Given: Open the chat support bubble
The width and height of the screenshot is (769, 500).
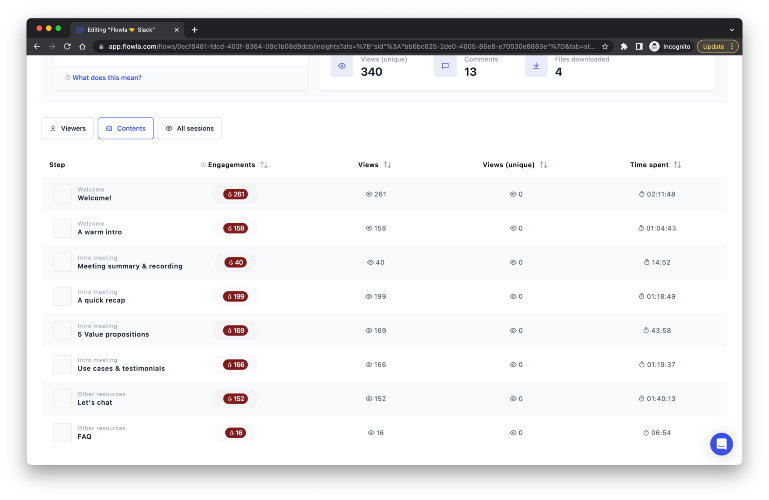Looking at the screenshot, I should pyautogui.click(x=721, y=444).
